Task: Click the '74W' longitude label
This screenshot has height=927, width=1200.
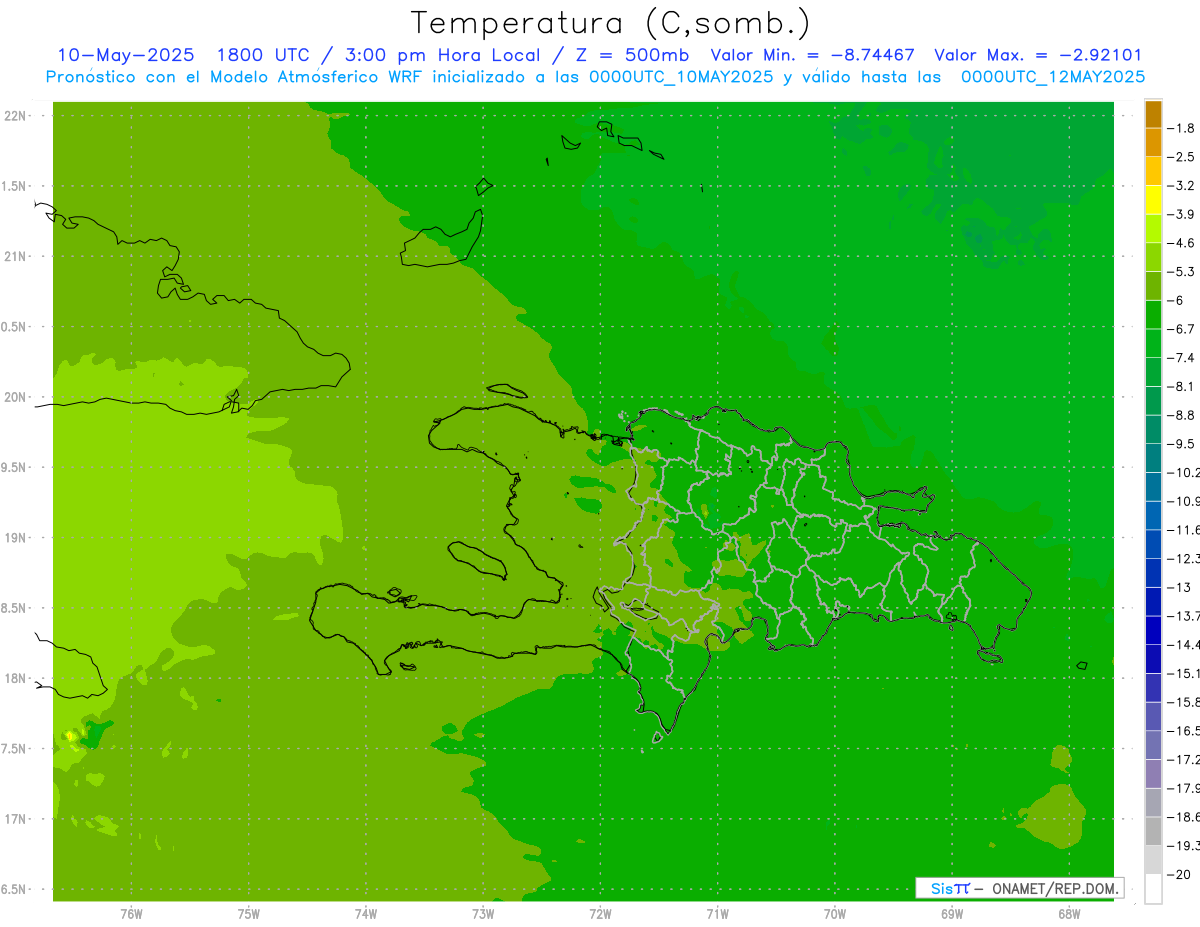Action: pyautogui.click(x=366, y=913)
